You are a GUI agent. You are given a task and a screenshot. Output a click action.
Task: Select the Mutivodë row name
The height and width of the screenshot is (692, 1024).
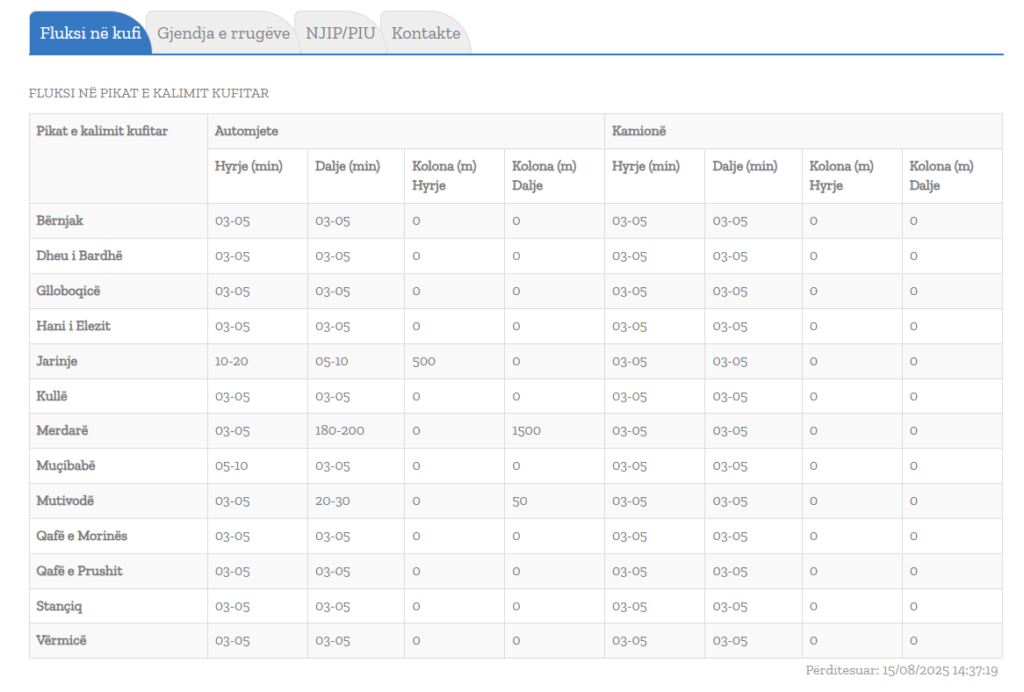click(65, 501)
